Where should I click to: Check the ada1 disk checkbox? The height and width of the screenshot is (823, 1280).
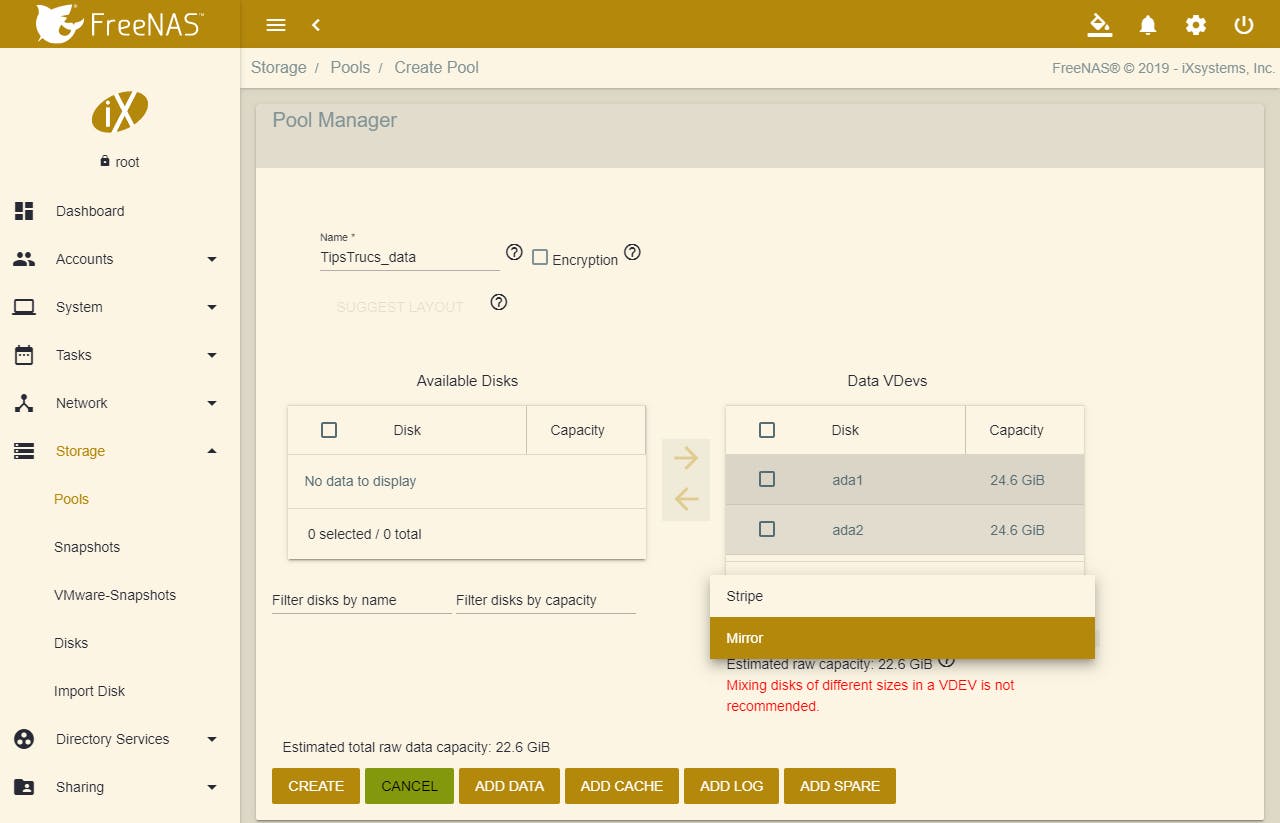[x=767, y=480]
